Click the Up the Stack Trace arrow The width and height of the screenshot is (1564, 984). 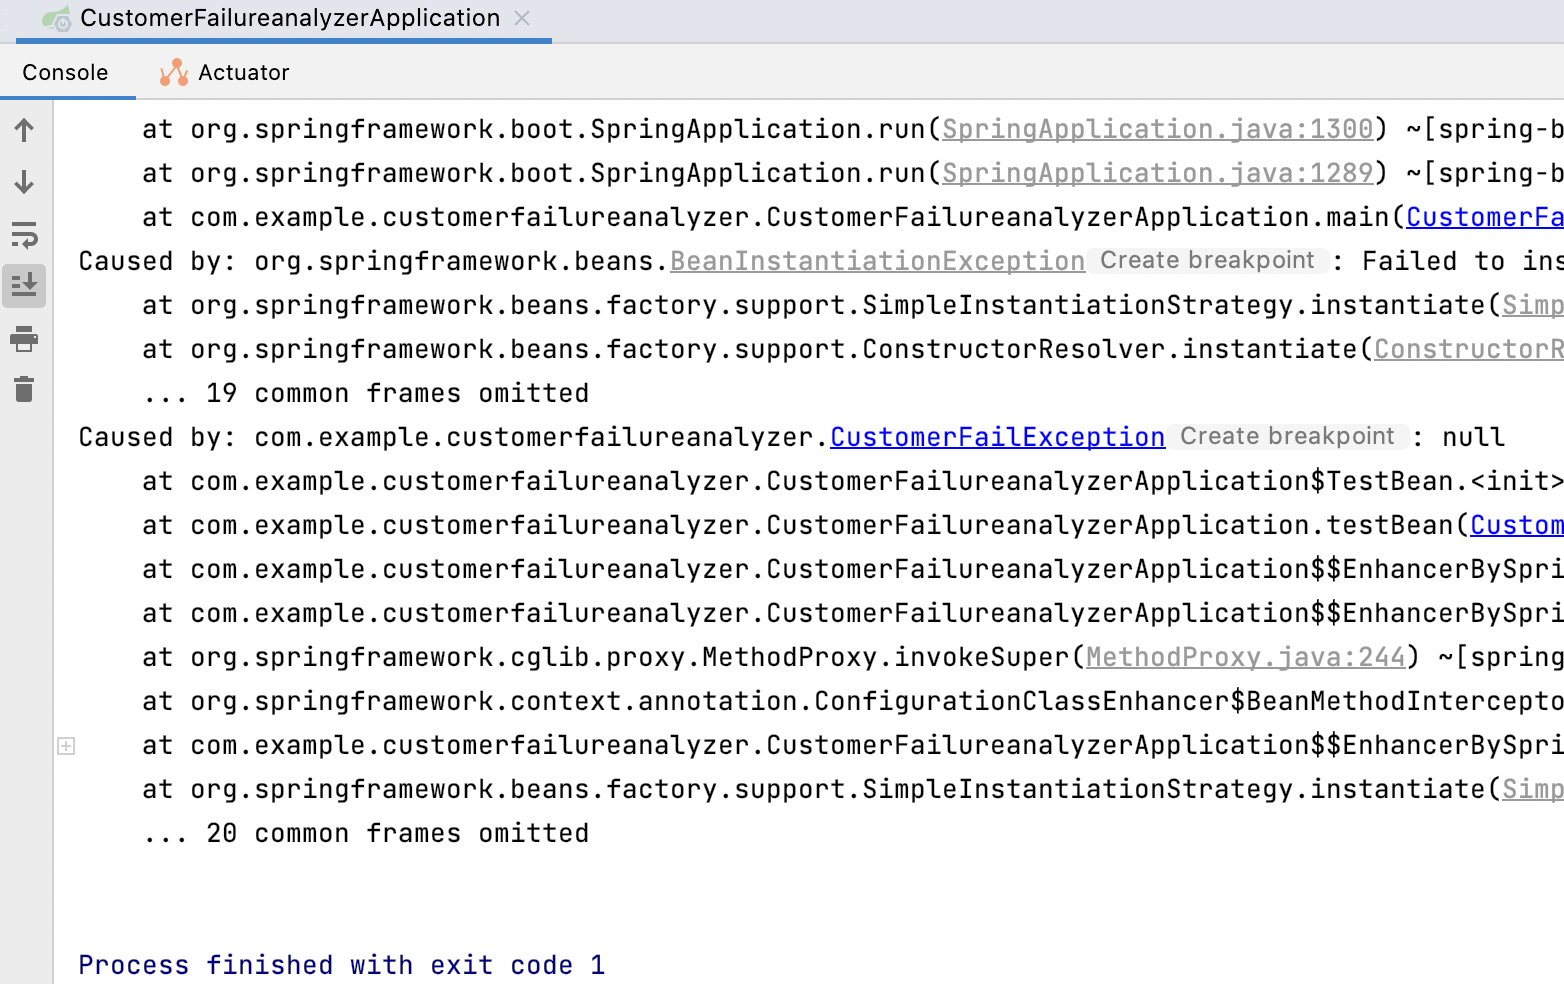pyautogui.click(x=24, y=130)
